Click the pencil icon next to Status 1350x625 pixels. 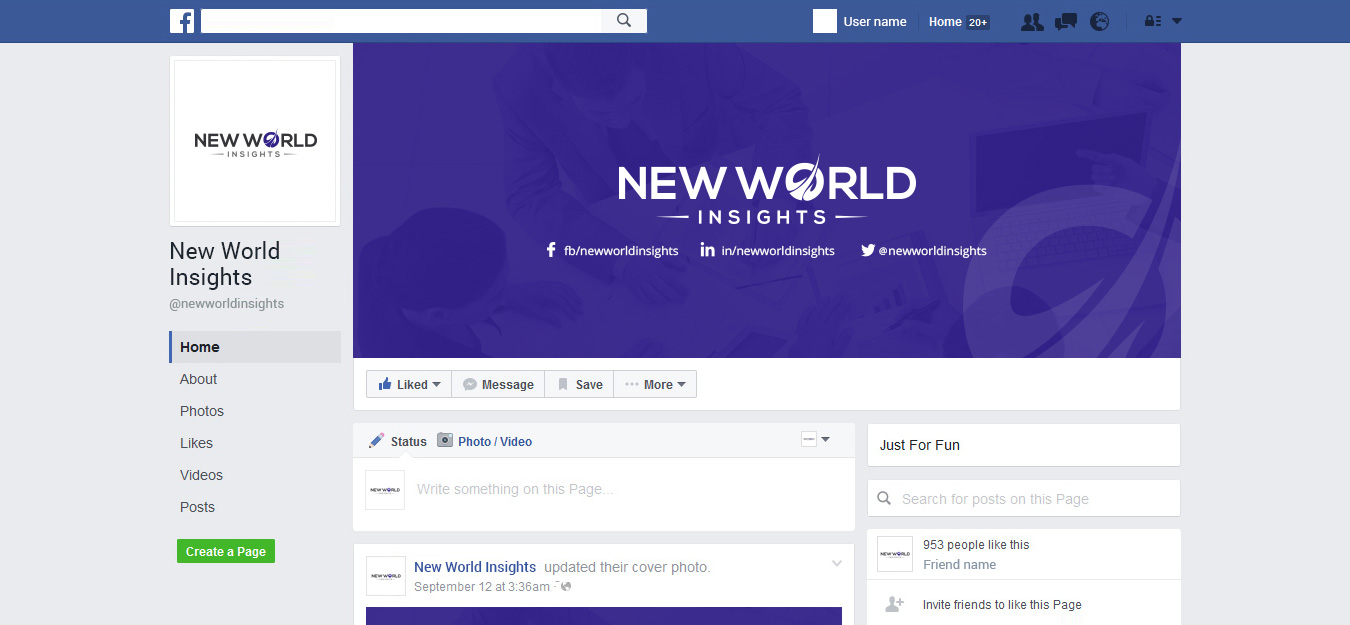click(x=376, y=440)
